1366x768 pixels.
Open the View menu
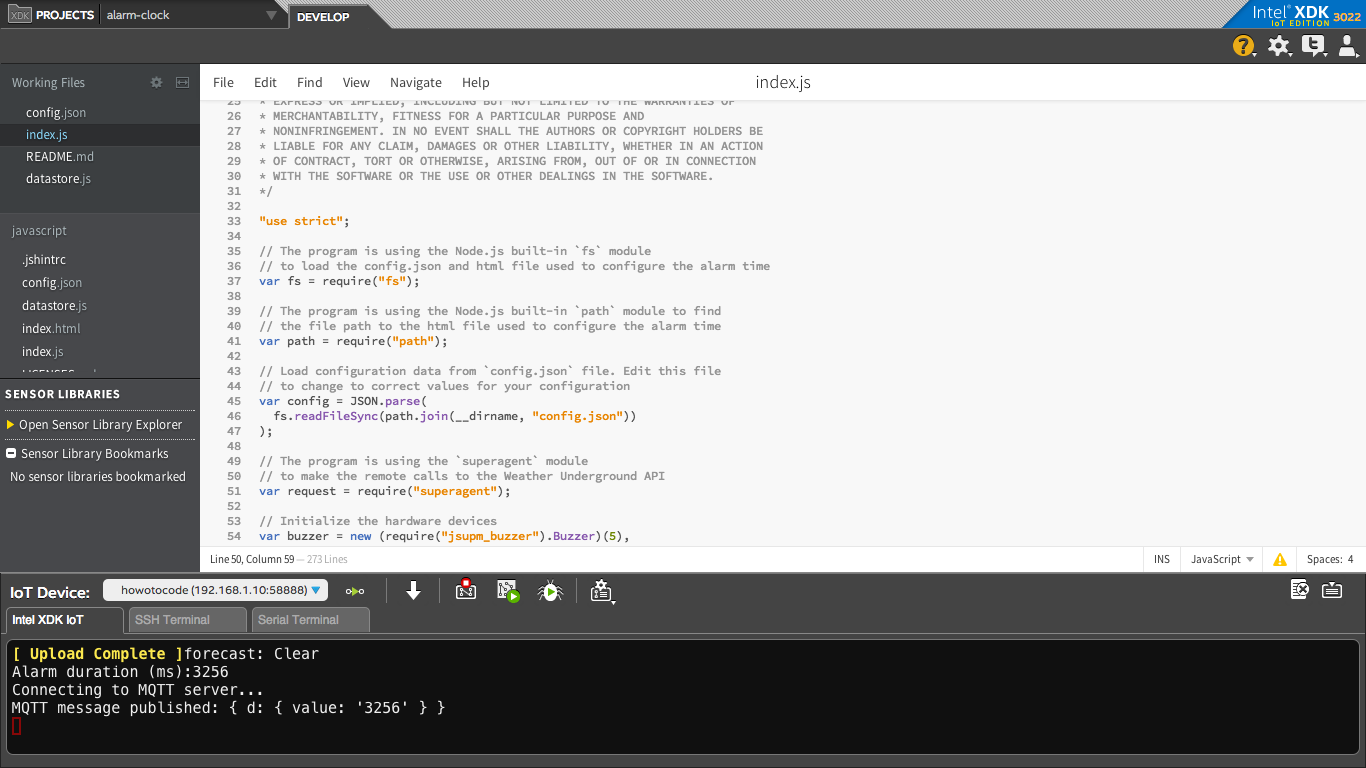click(356, 82)
